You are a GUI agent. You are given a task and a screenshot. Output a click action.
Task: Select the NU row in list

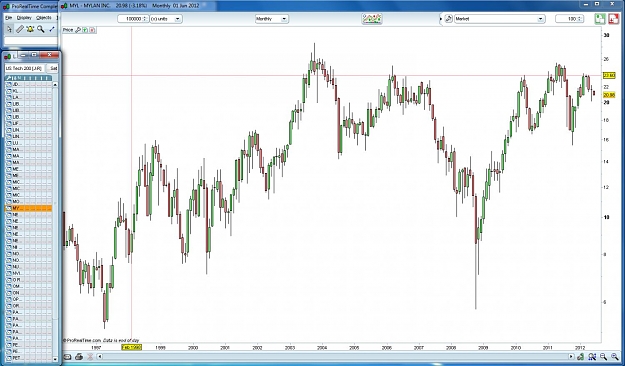pyautogui.click(x=28, y=267)
